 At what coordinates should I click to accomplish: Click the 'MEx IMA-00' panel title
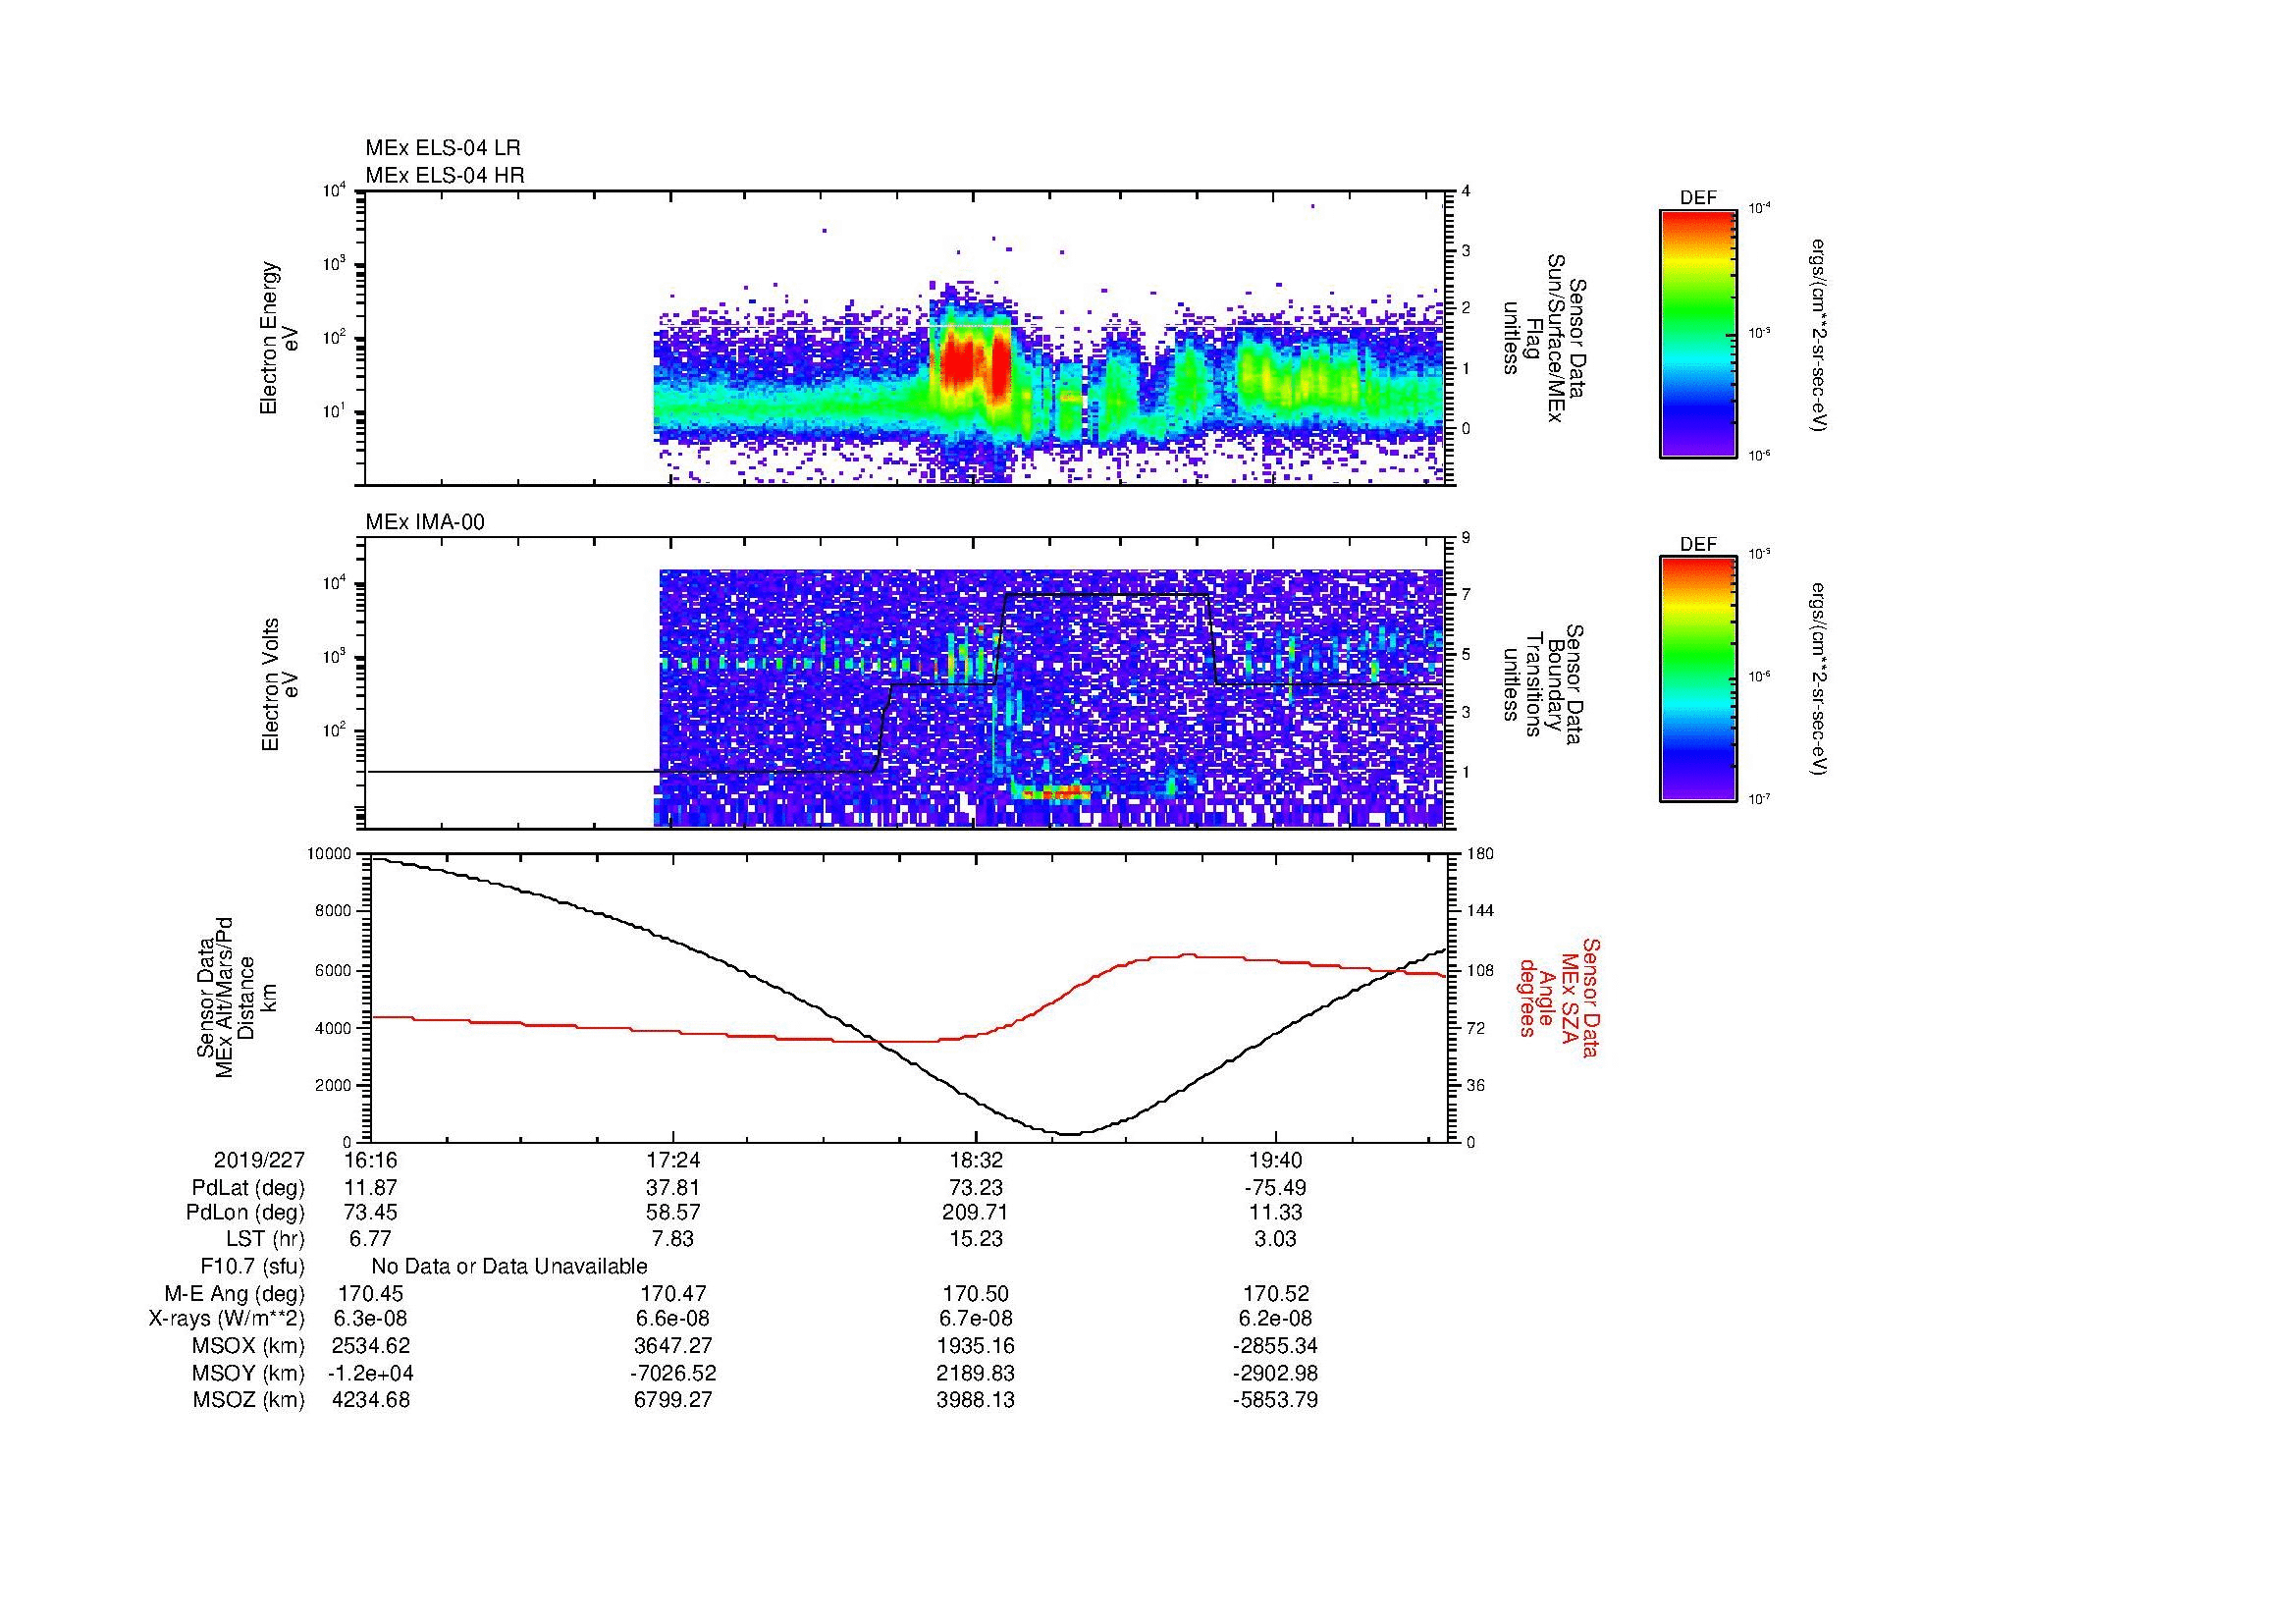425,522
